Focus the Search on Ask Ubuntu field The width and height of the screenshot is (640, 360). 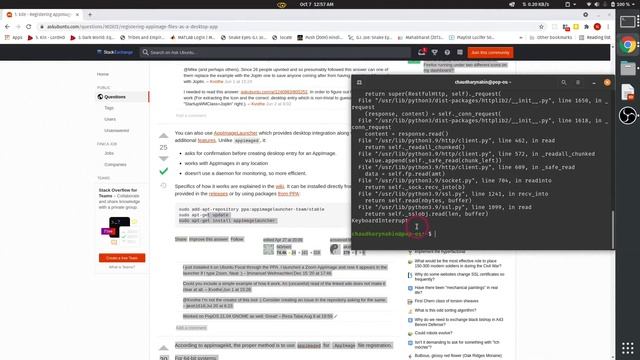(x=276, y=52)
